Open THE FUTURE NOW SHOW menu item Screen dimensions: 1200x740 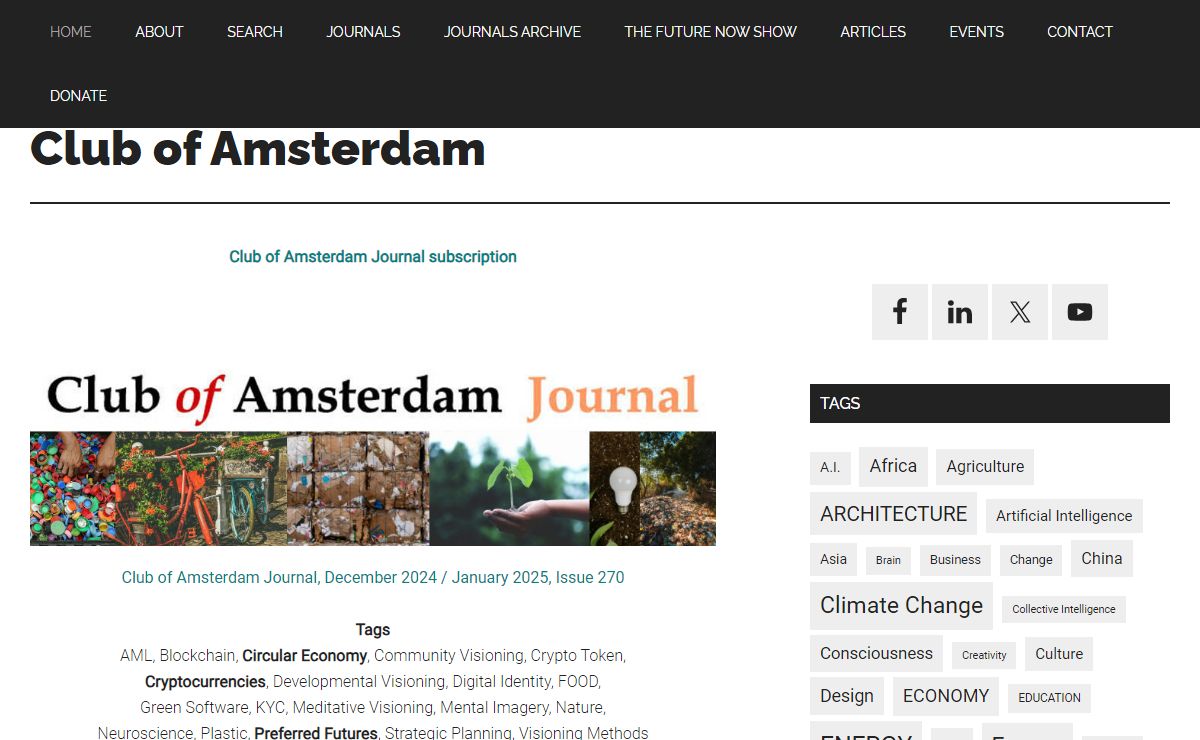click(711, 32)
